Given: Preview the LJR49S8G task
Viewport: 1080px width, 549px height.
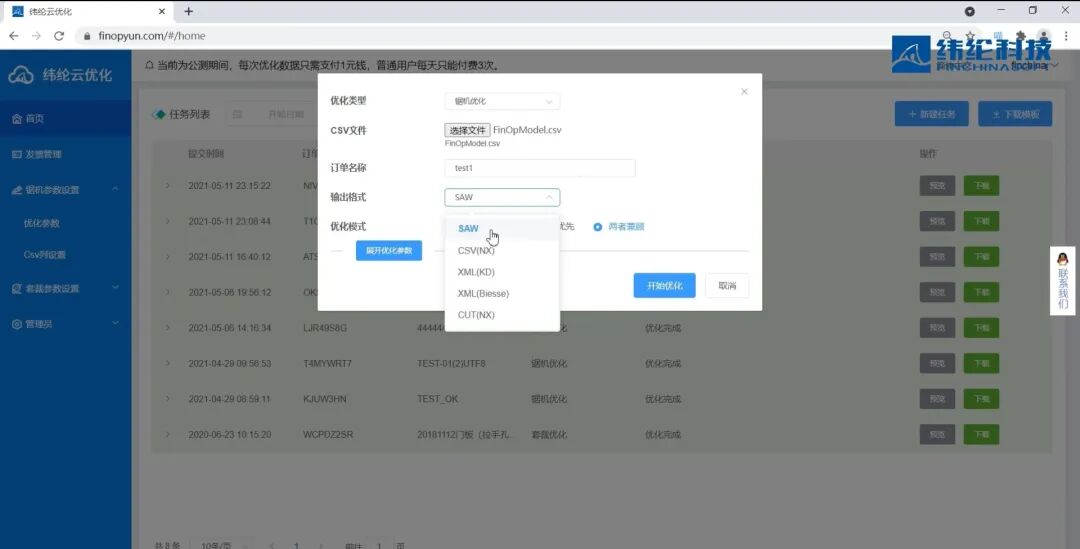Looking at the screenshot, I should click(937, 328).
